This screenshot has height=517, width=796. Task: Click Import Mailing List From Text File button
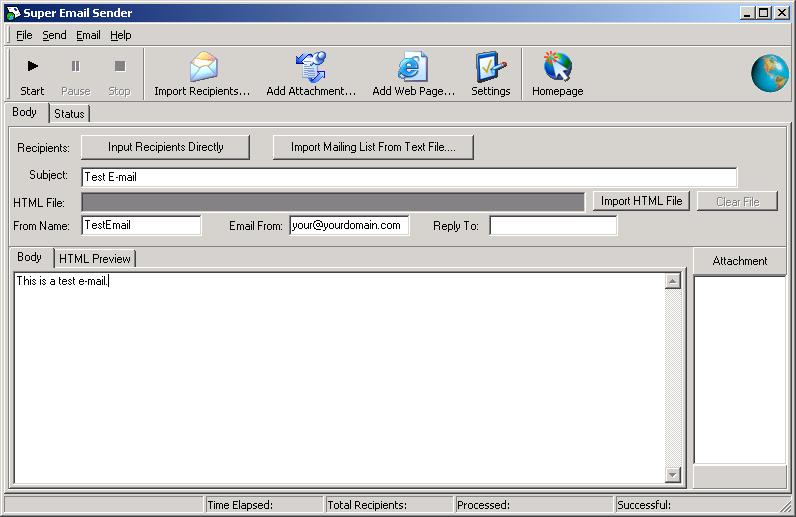[x=373, y=147]
